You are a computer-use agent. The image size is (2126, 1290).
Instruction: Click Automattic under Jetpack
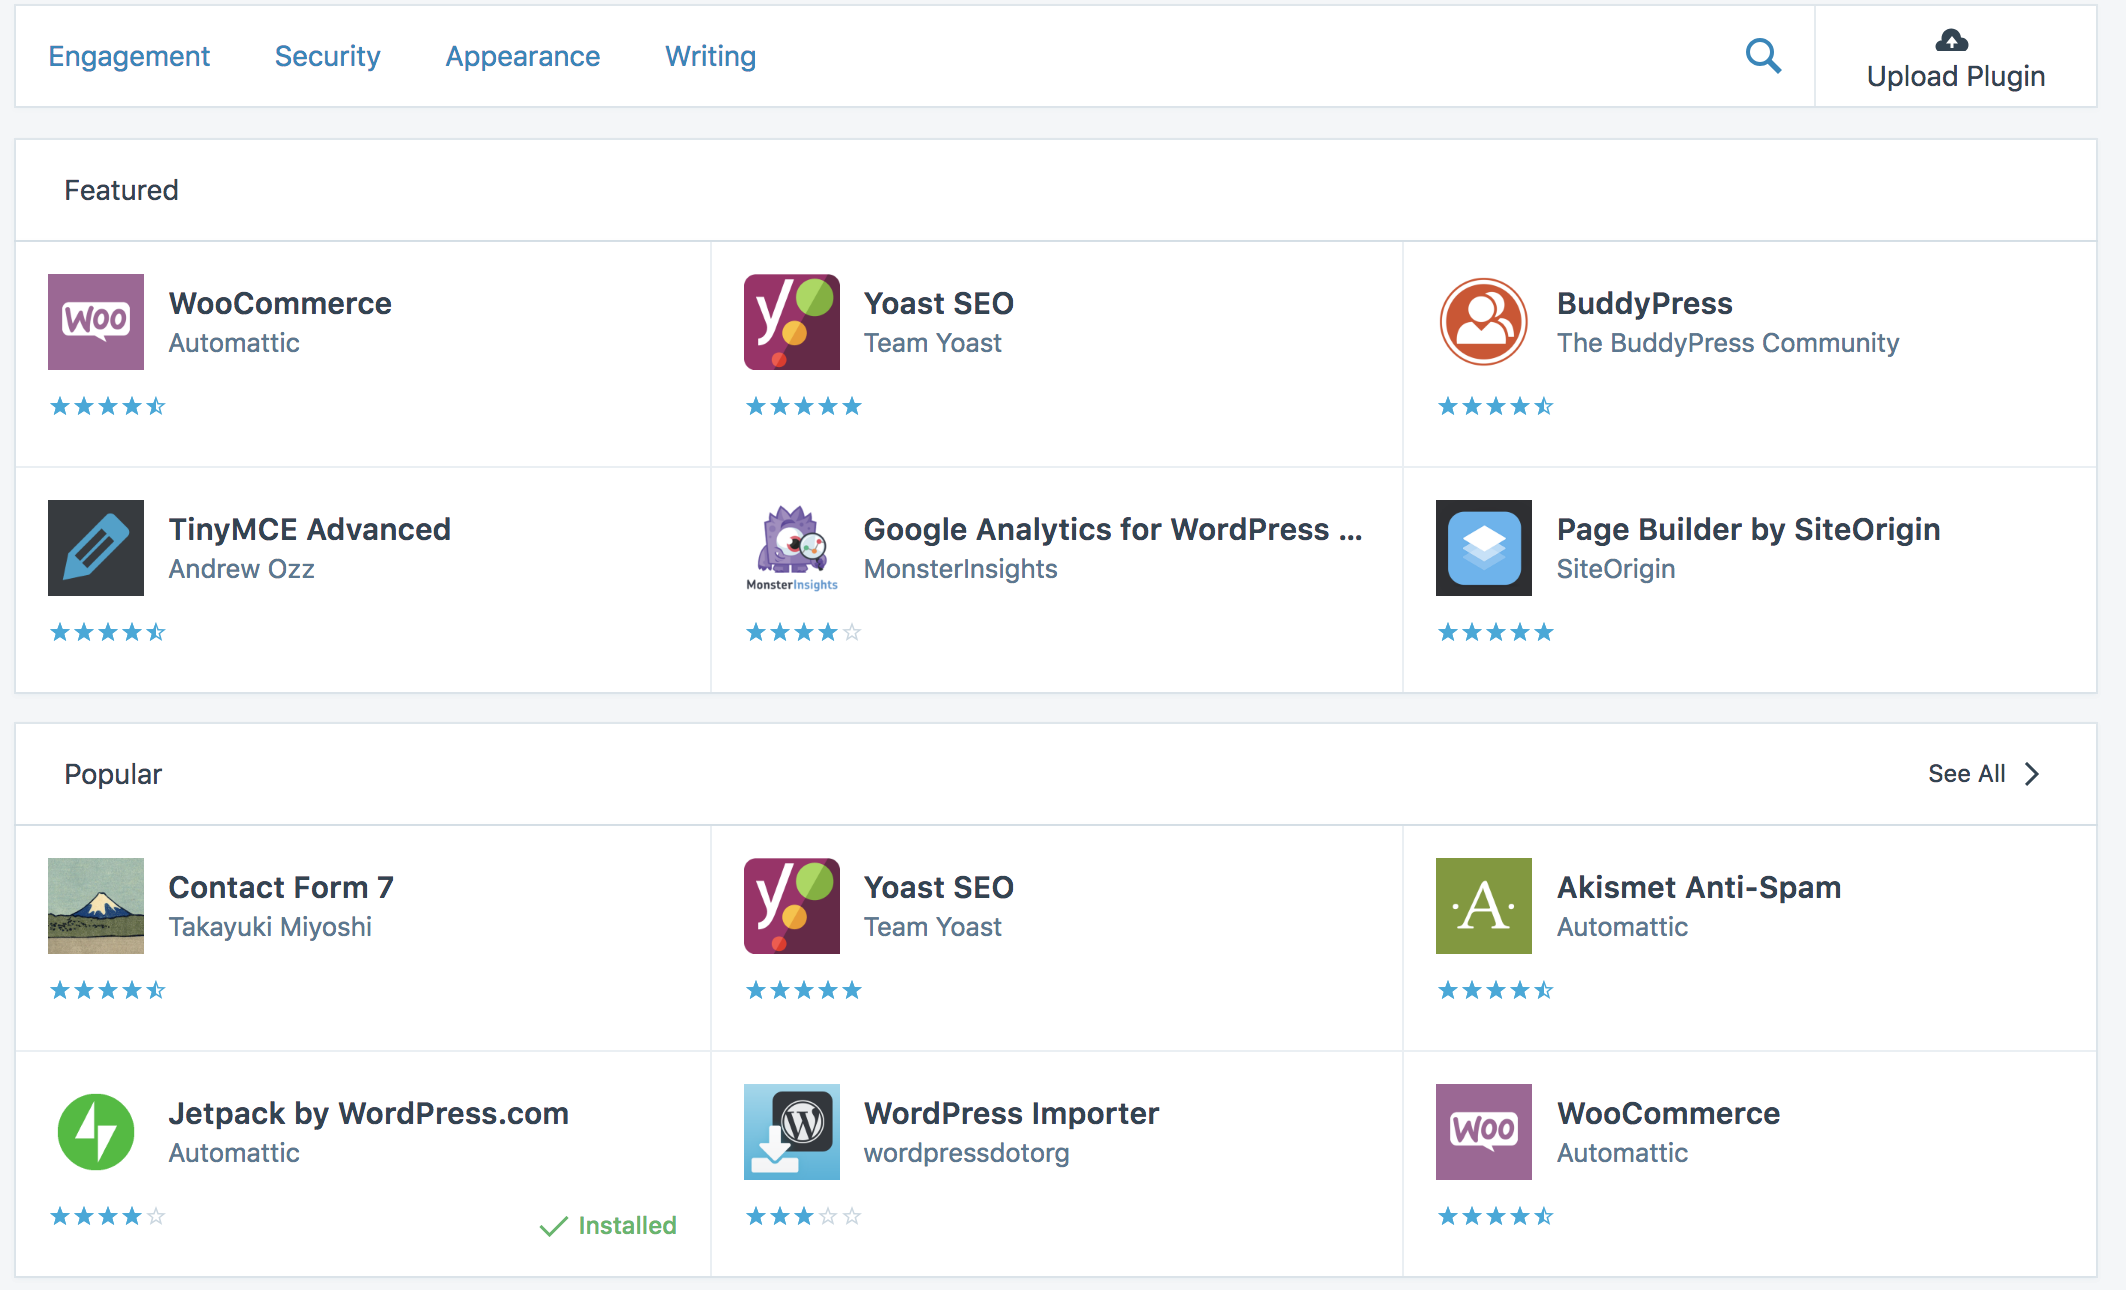click(234, 1153)
